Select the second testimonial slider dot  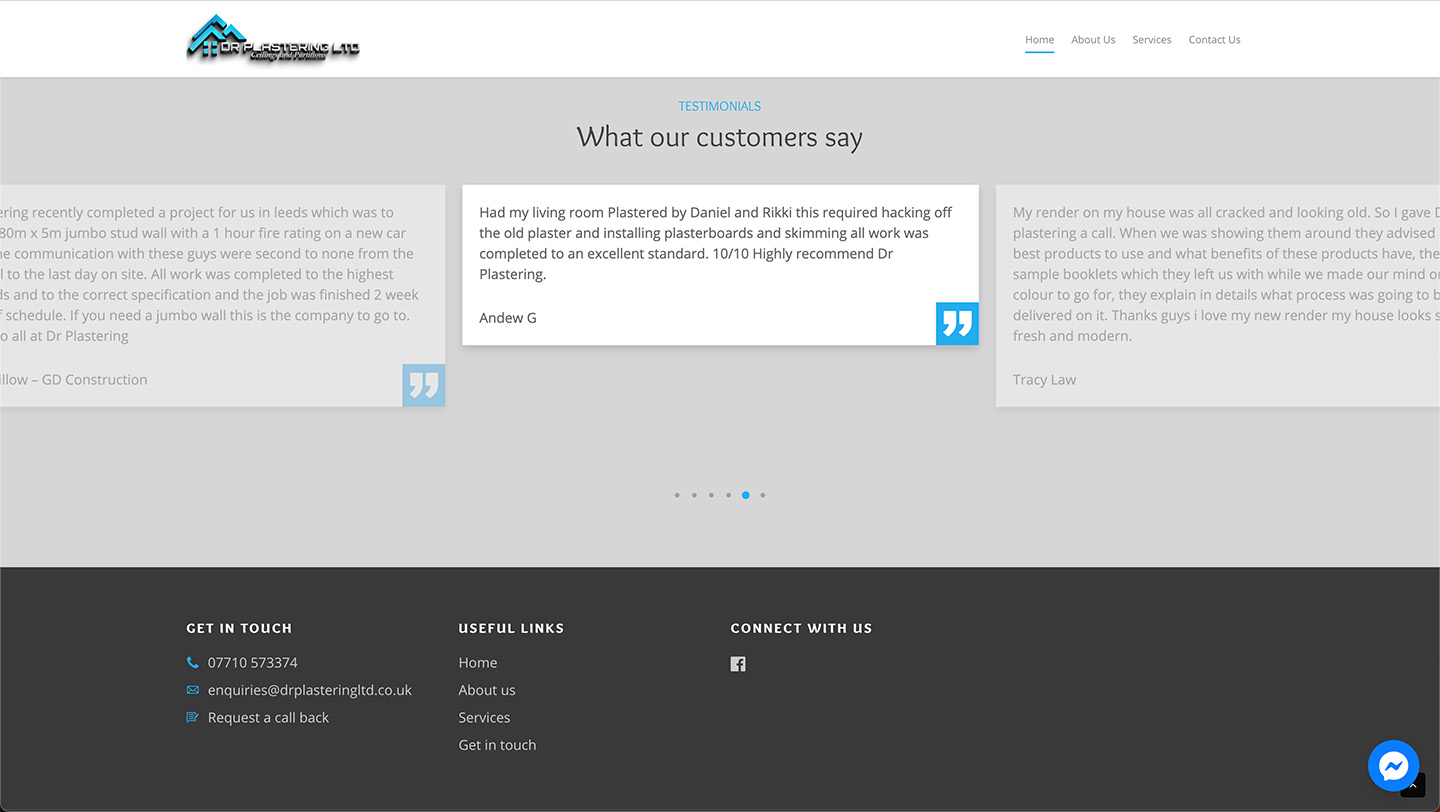pos(694,495)
